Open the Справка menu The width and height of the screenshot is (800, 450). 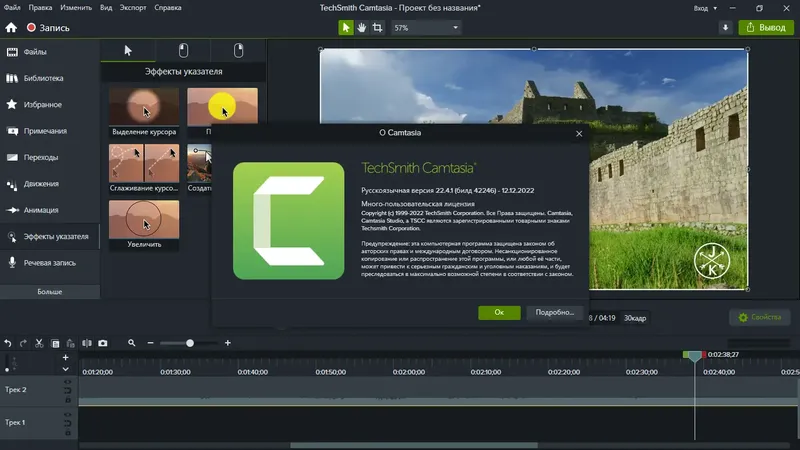point(168,8)
